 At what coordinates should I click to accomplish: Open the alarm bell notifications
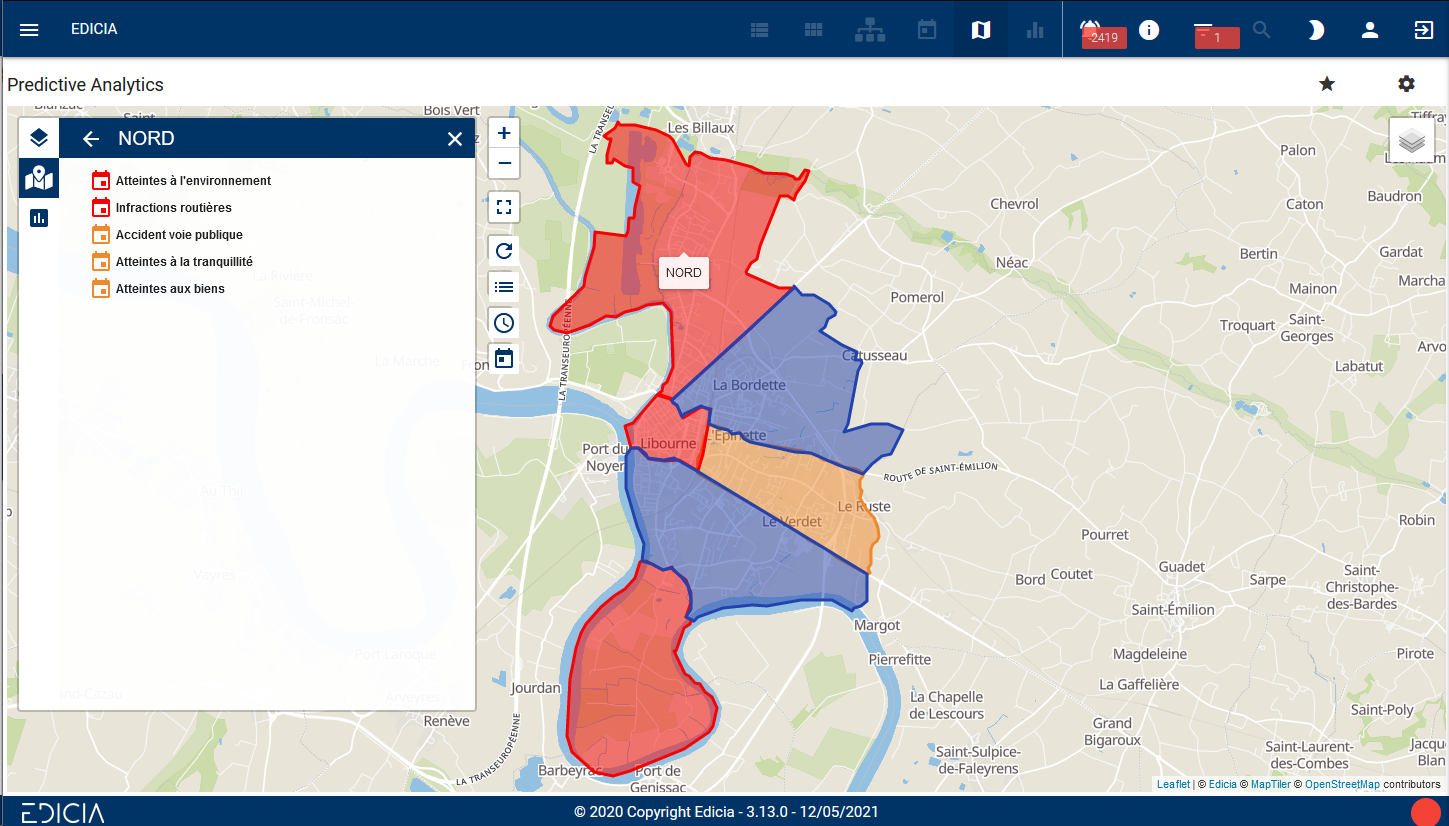click(x=1090, y=29)
